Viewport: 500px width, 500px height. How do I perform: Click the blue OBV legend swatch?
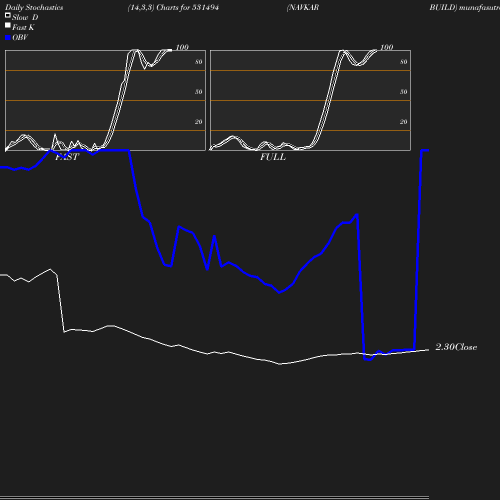[8, 38]
